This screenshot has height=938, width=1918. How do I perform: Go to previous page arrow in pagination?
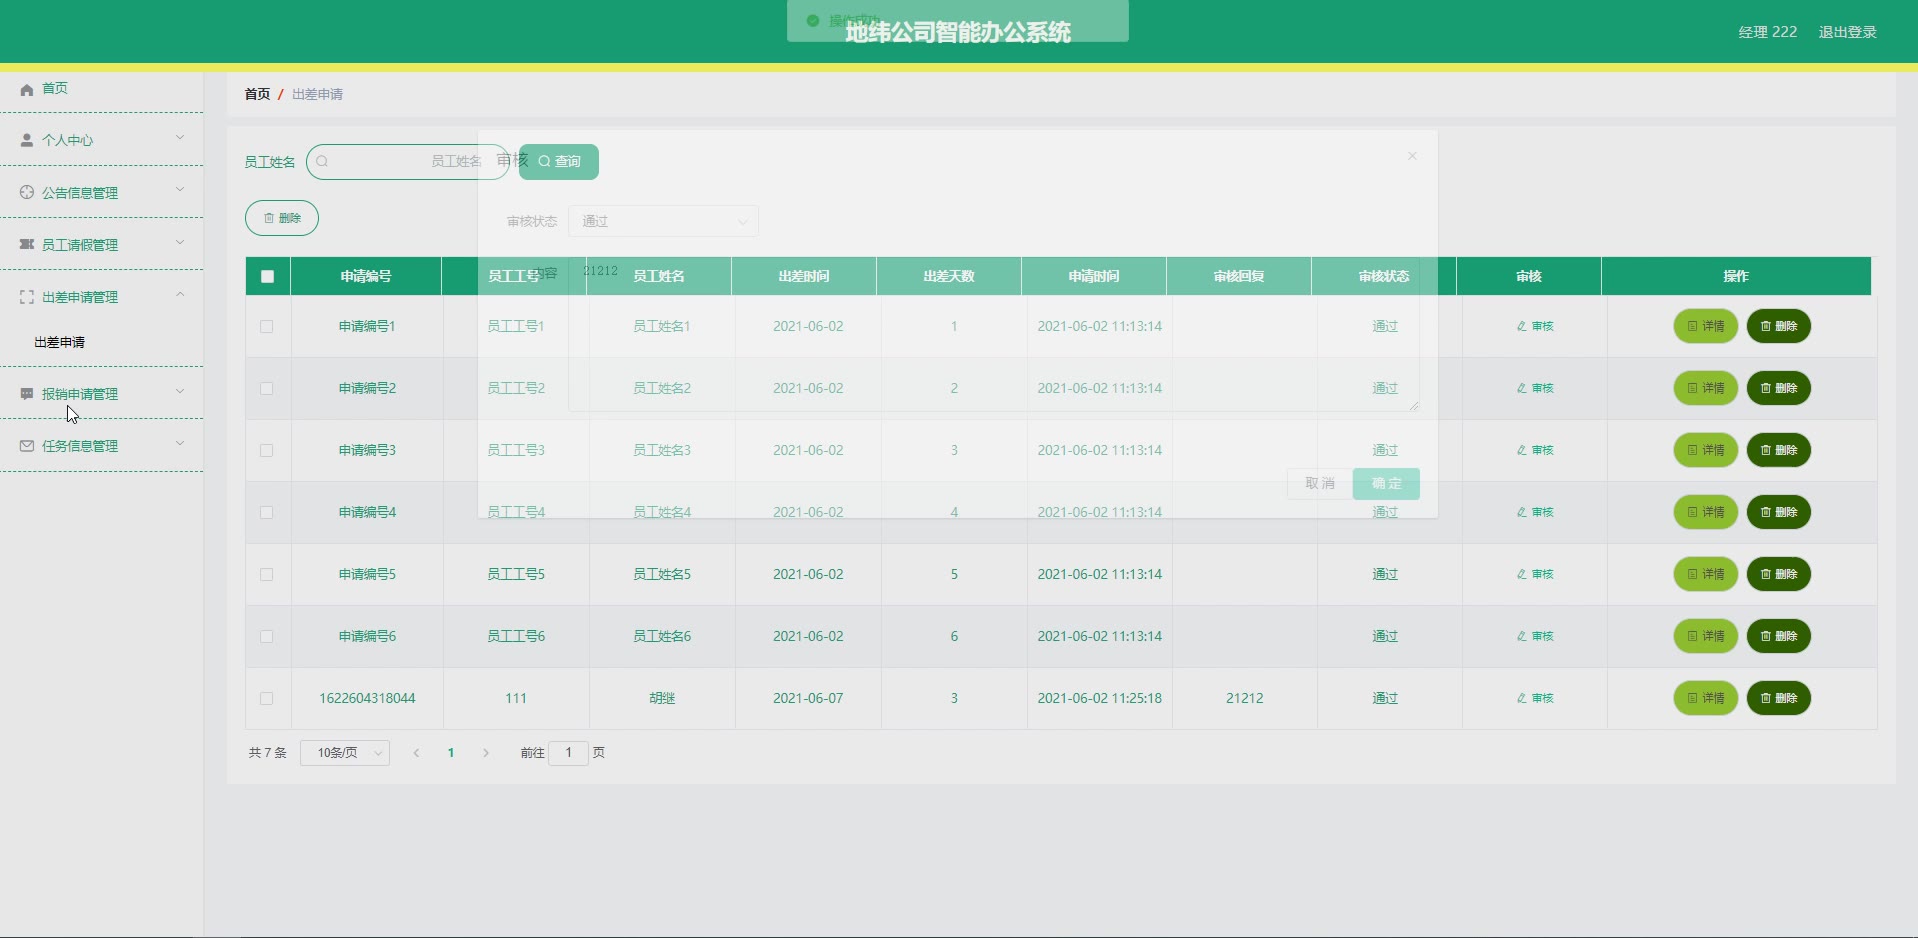(x=416, y=753)
